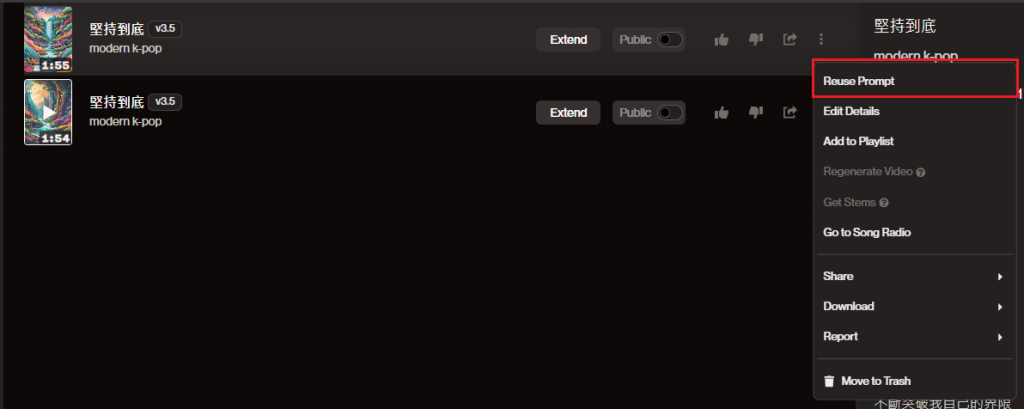This screenshot has height=409, width=1024.
Task: Like the first 堅持到底 song
Action: click(721, 40)
